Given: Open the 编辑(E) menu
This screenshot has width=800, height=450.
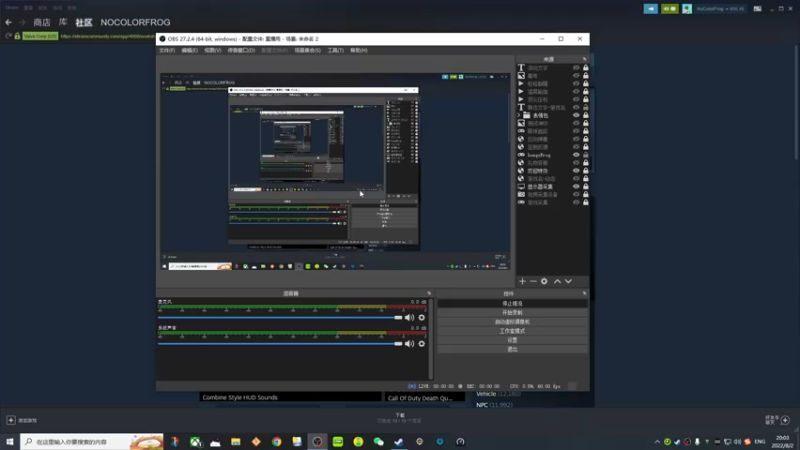Looking at the screenshot, I should (x=189, y=51).
